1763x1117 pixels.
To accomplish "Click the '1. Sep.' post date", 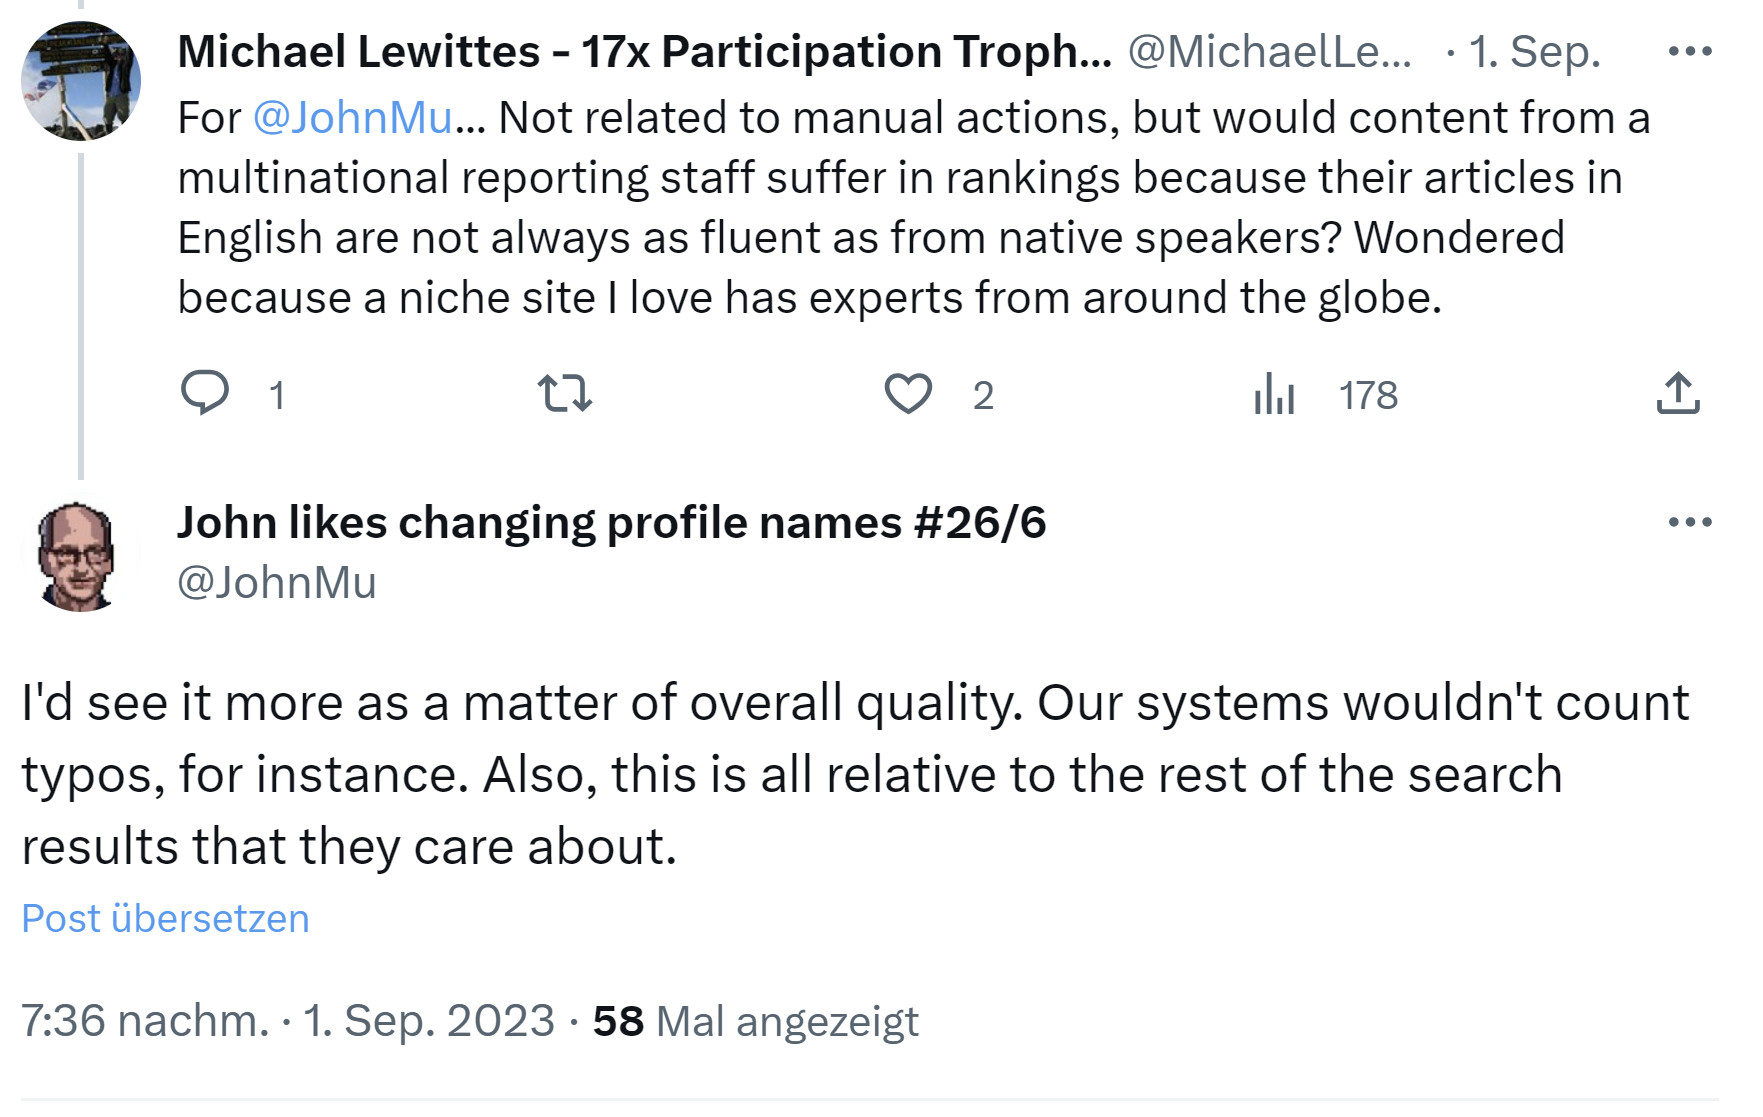I will click(x=1534, y=52).
